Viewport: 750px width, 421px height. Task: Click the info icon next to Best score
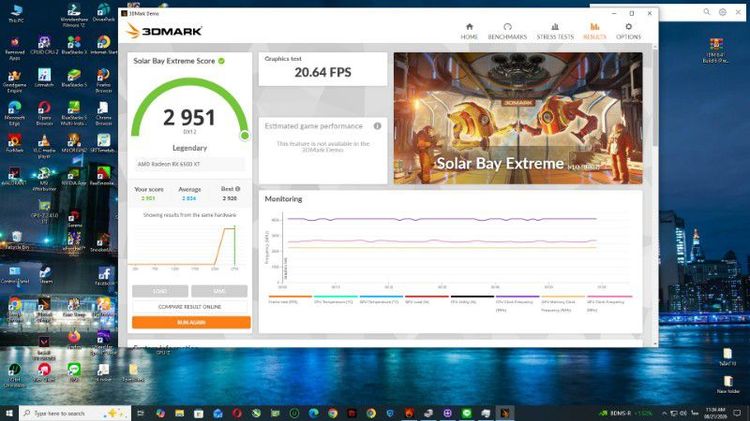[x=238, y=189]
